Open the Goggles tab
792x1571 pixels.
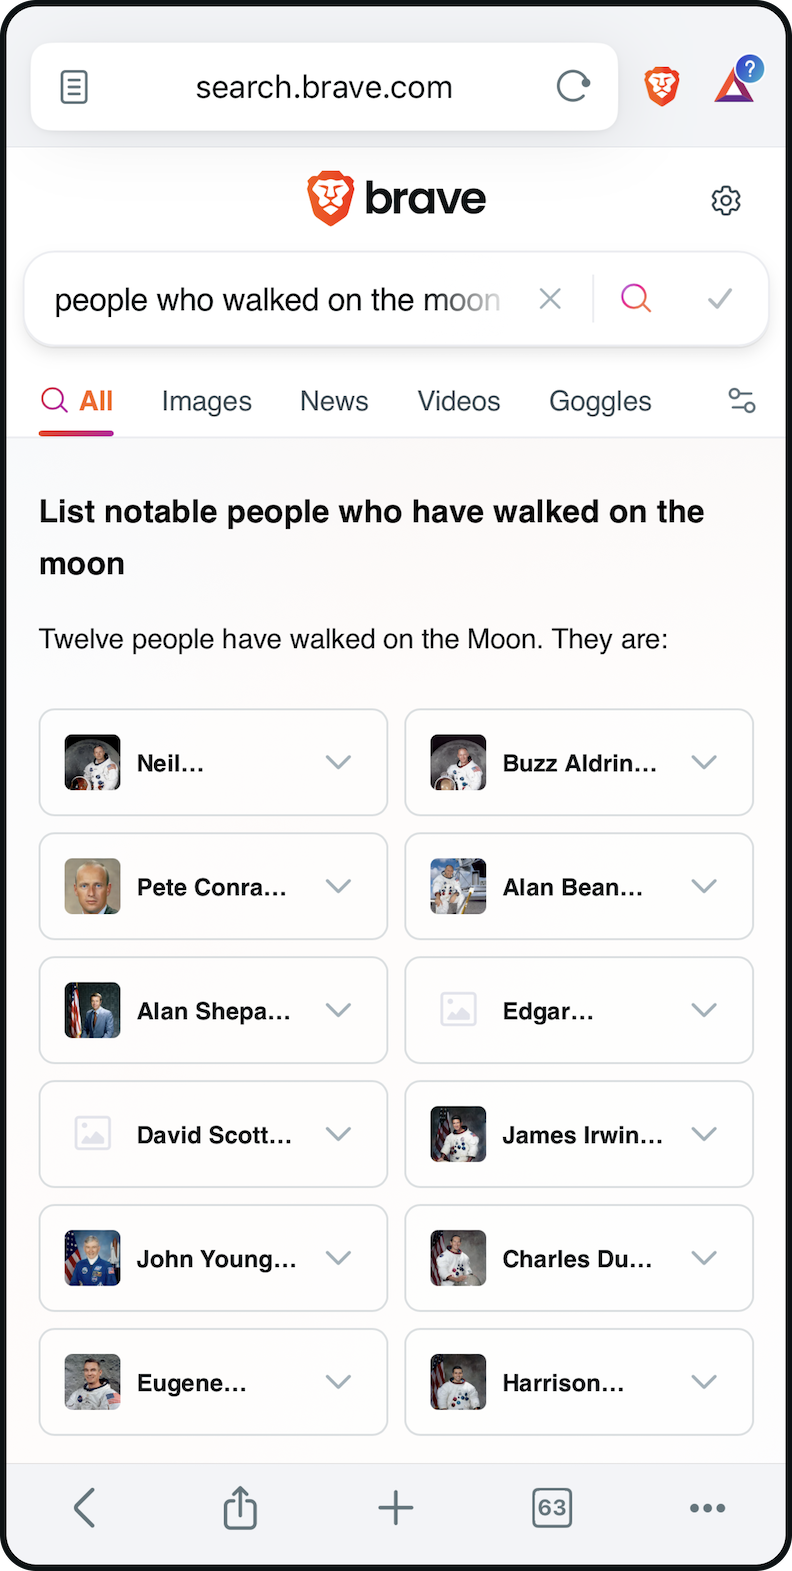point(600,402)
